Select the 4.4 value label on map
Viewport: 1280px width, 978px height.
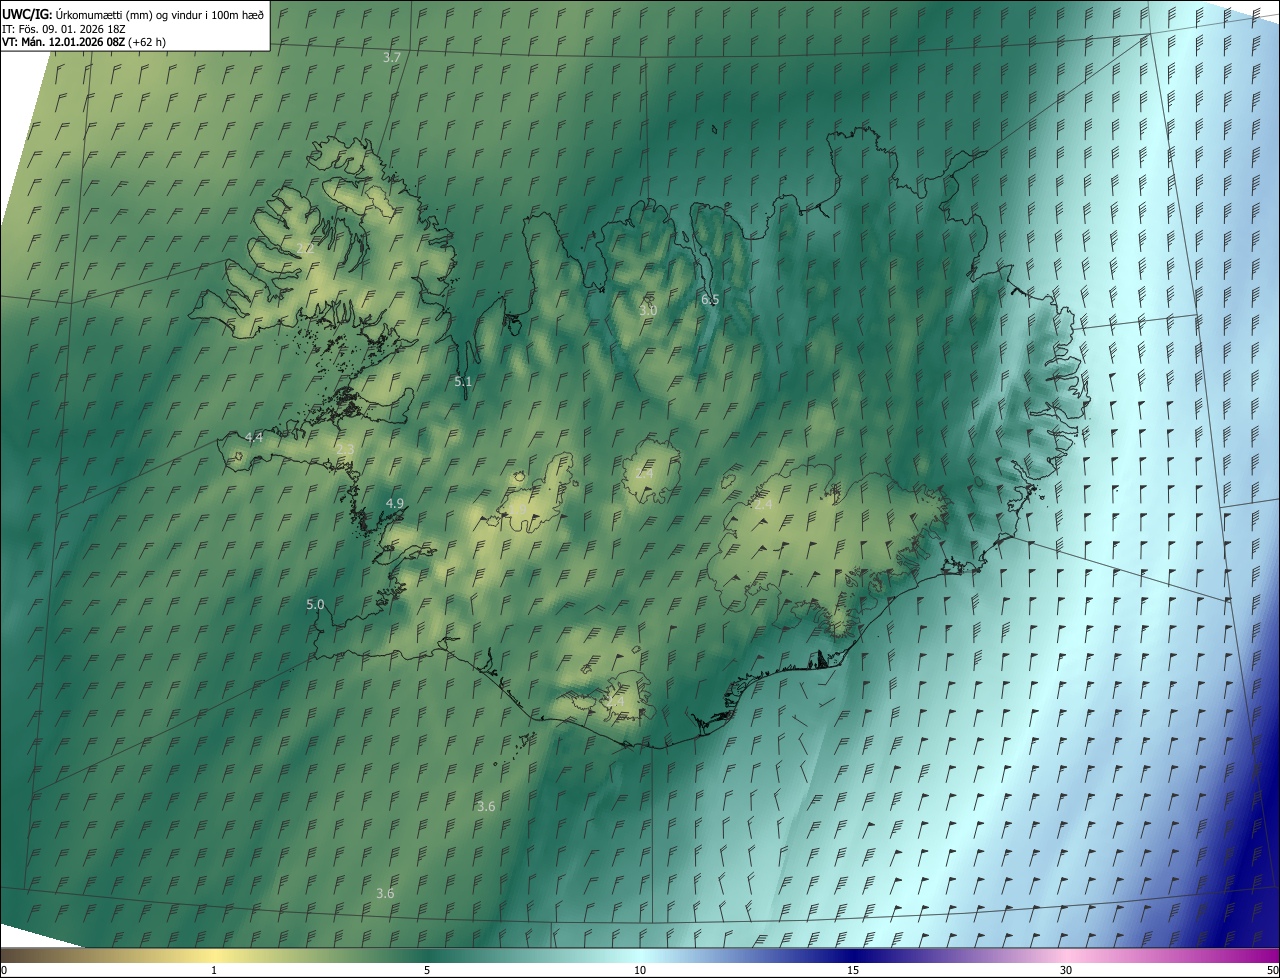[x=254, y=438]
